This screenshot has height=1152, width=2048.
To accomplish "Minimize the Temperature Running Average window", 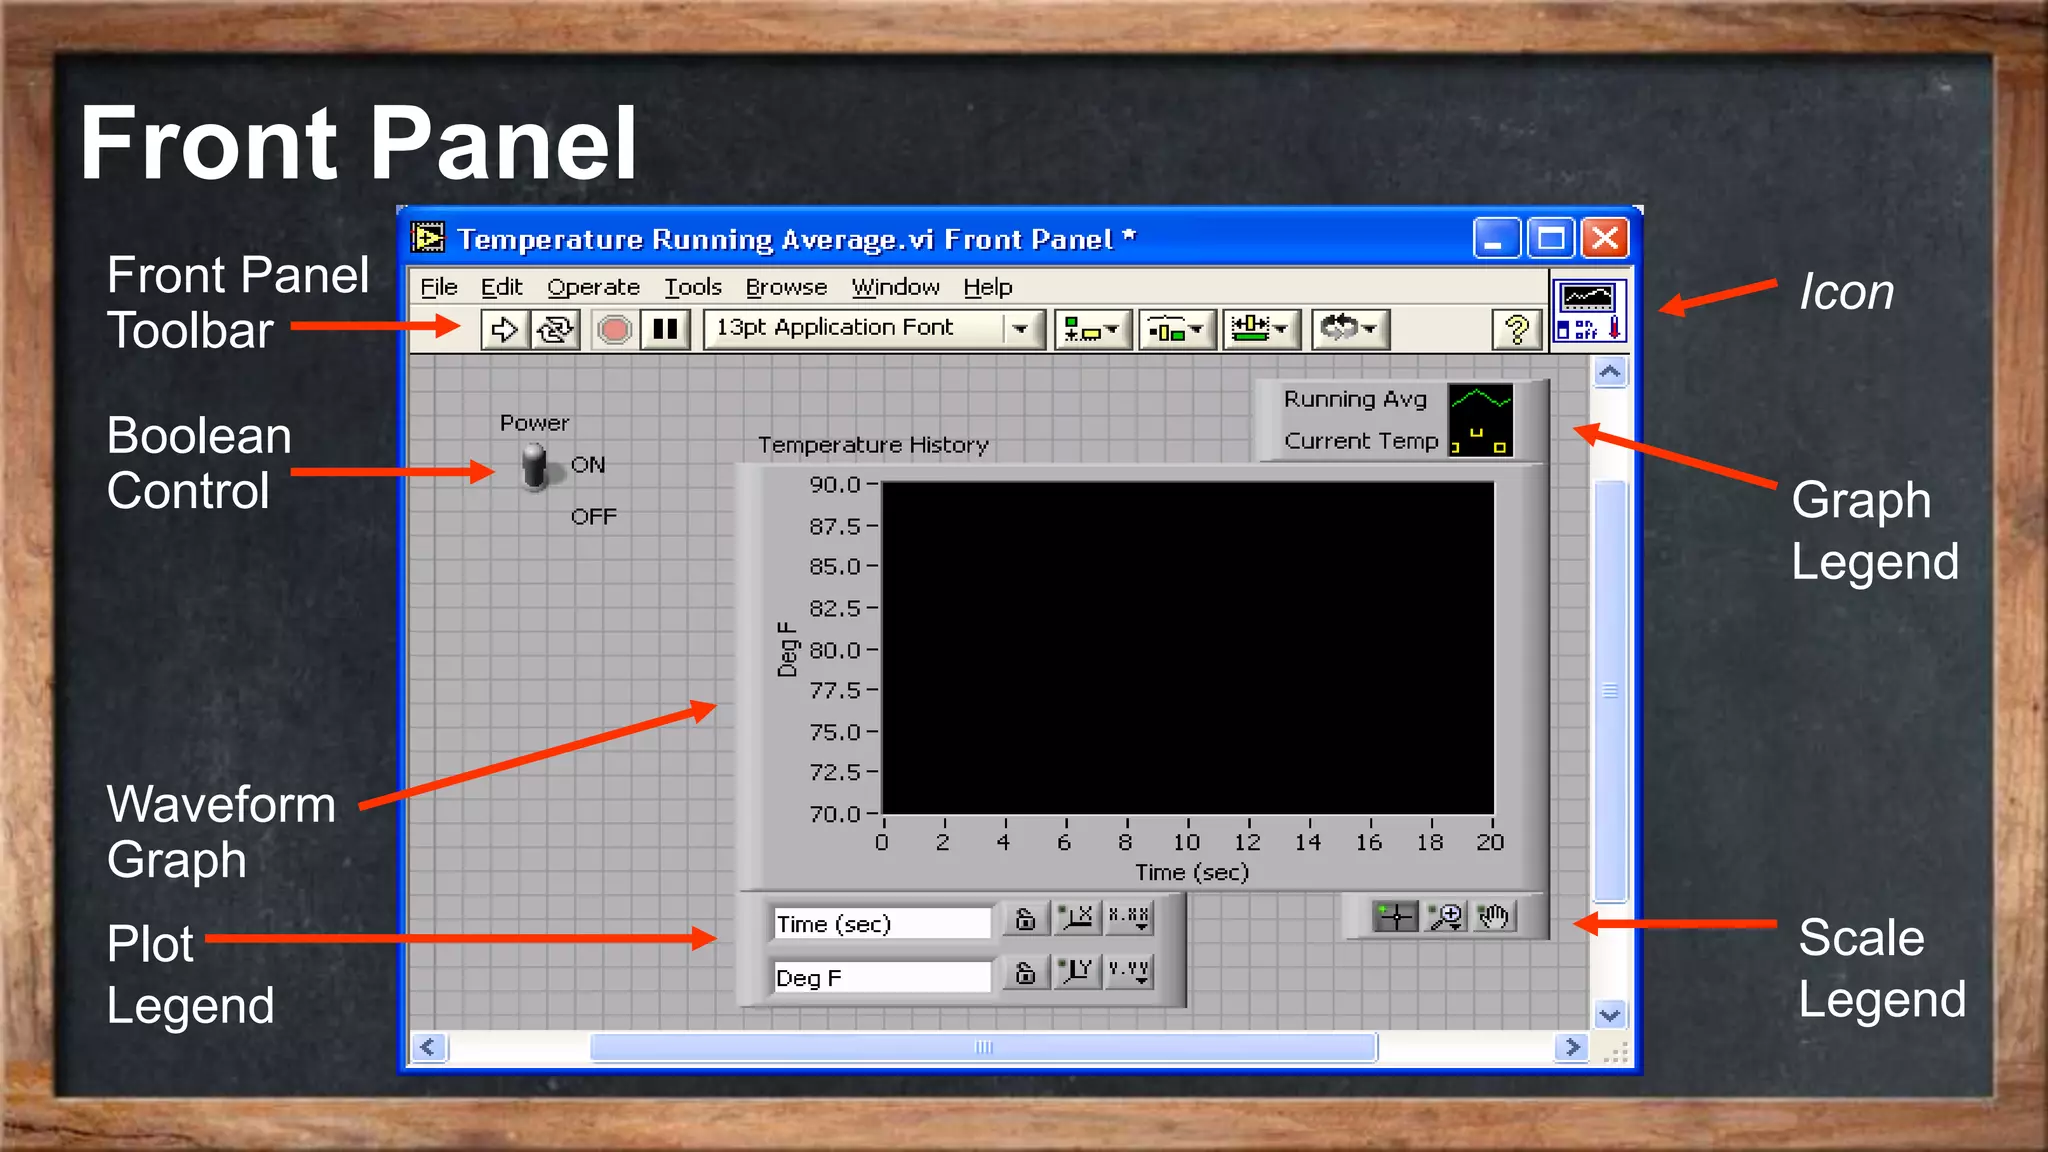I will 1497,239.
